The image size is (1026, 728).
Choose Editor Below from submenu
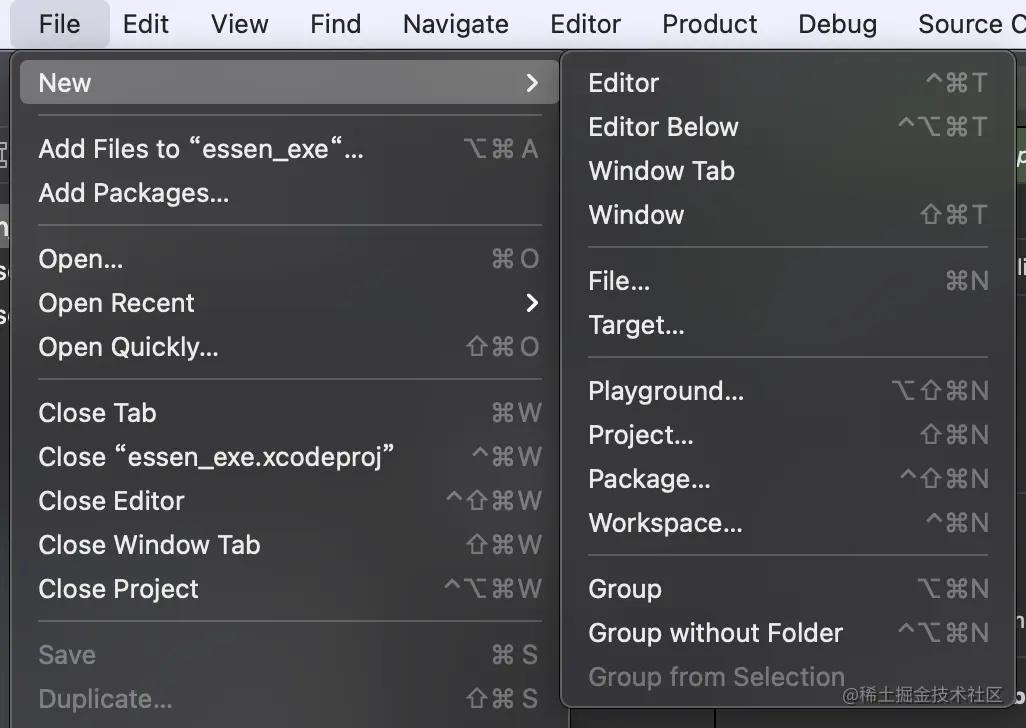tap(664, 127)
